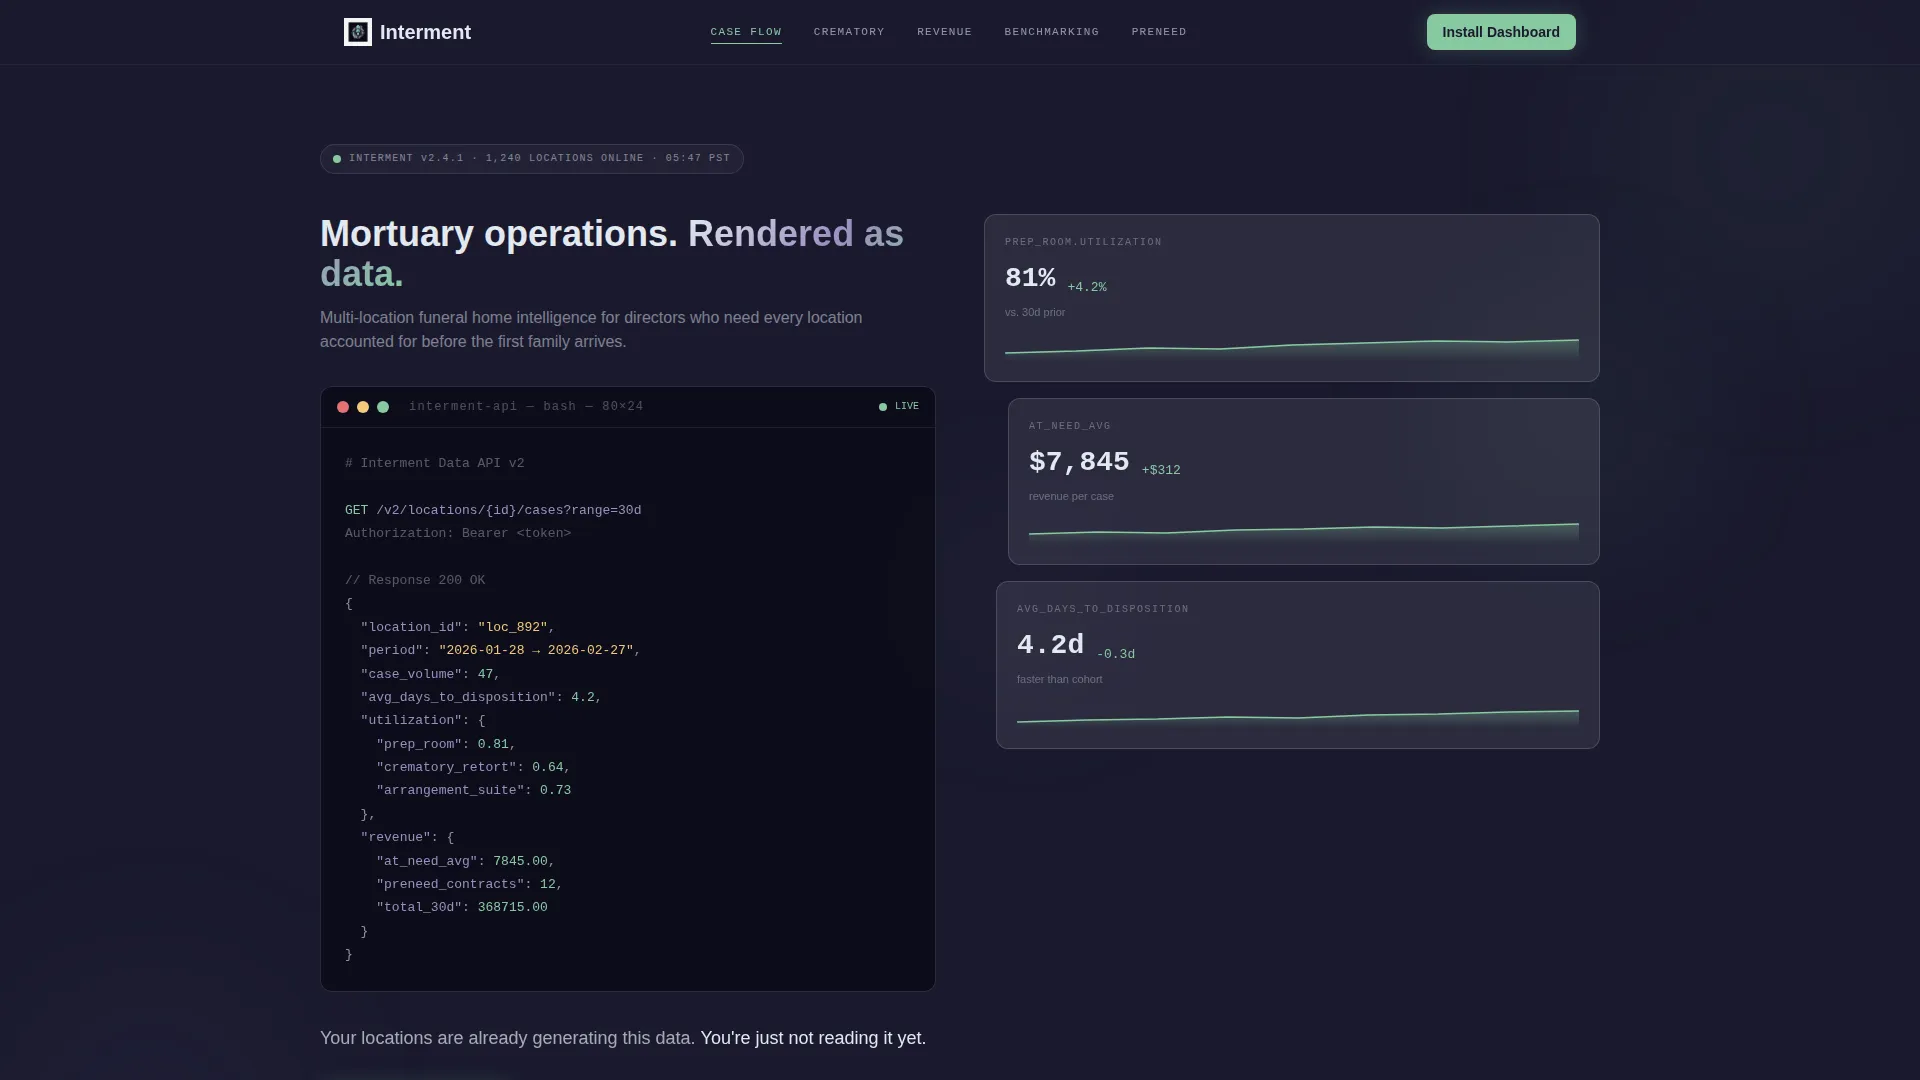The image size is (1920, 1080).
Task: Click green status dot in version pill
Action: pos(337,159)
